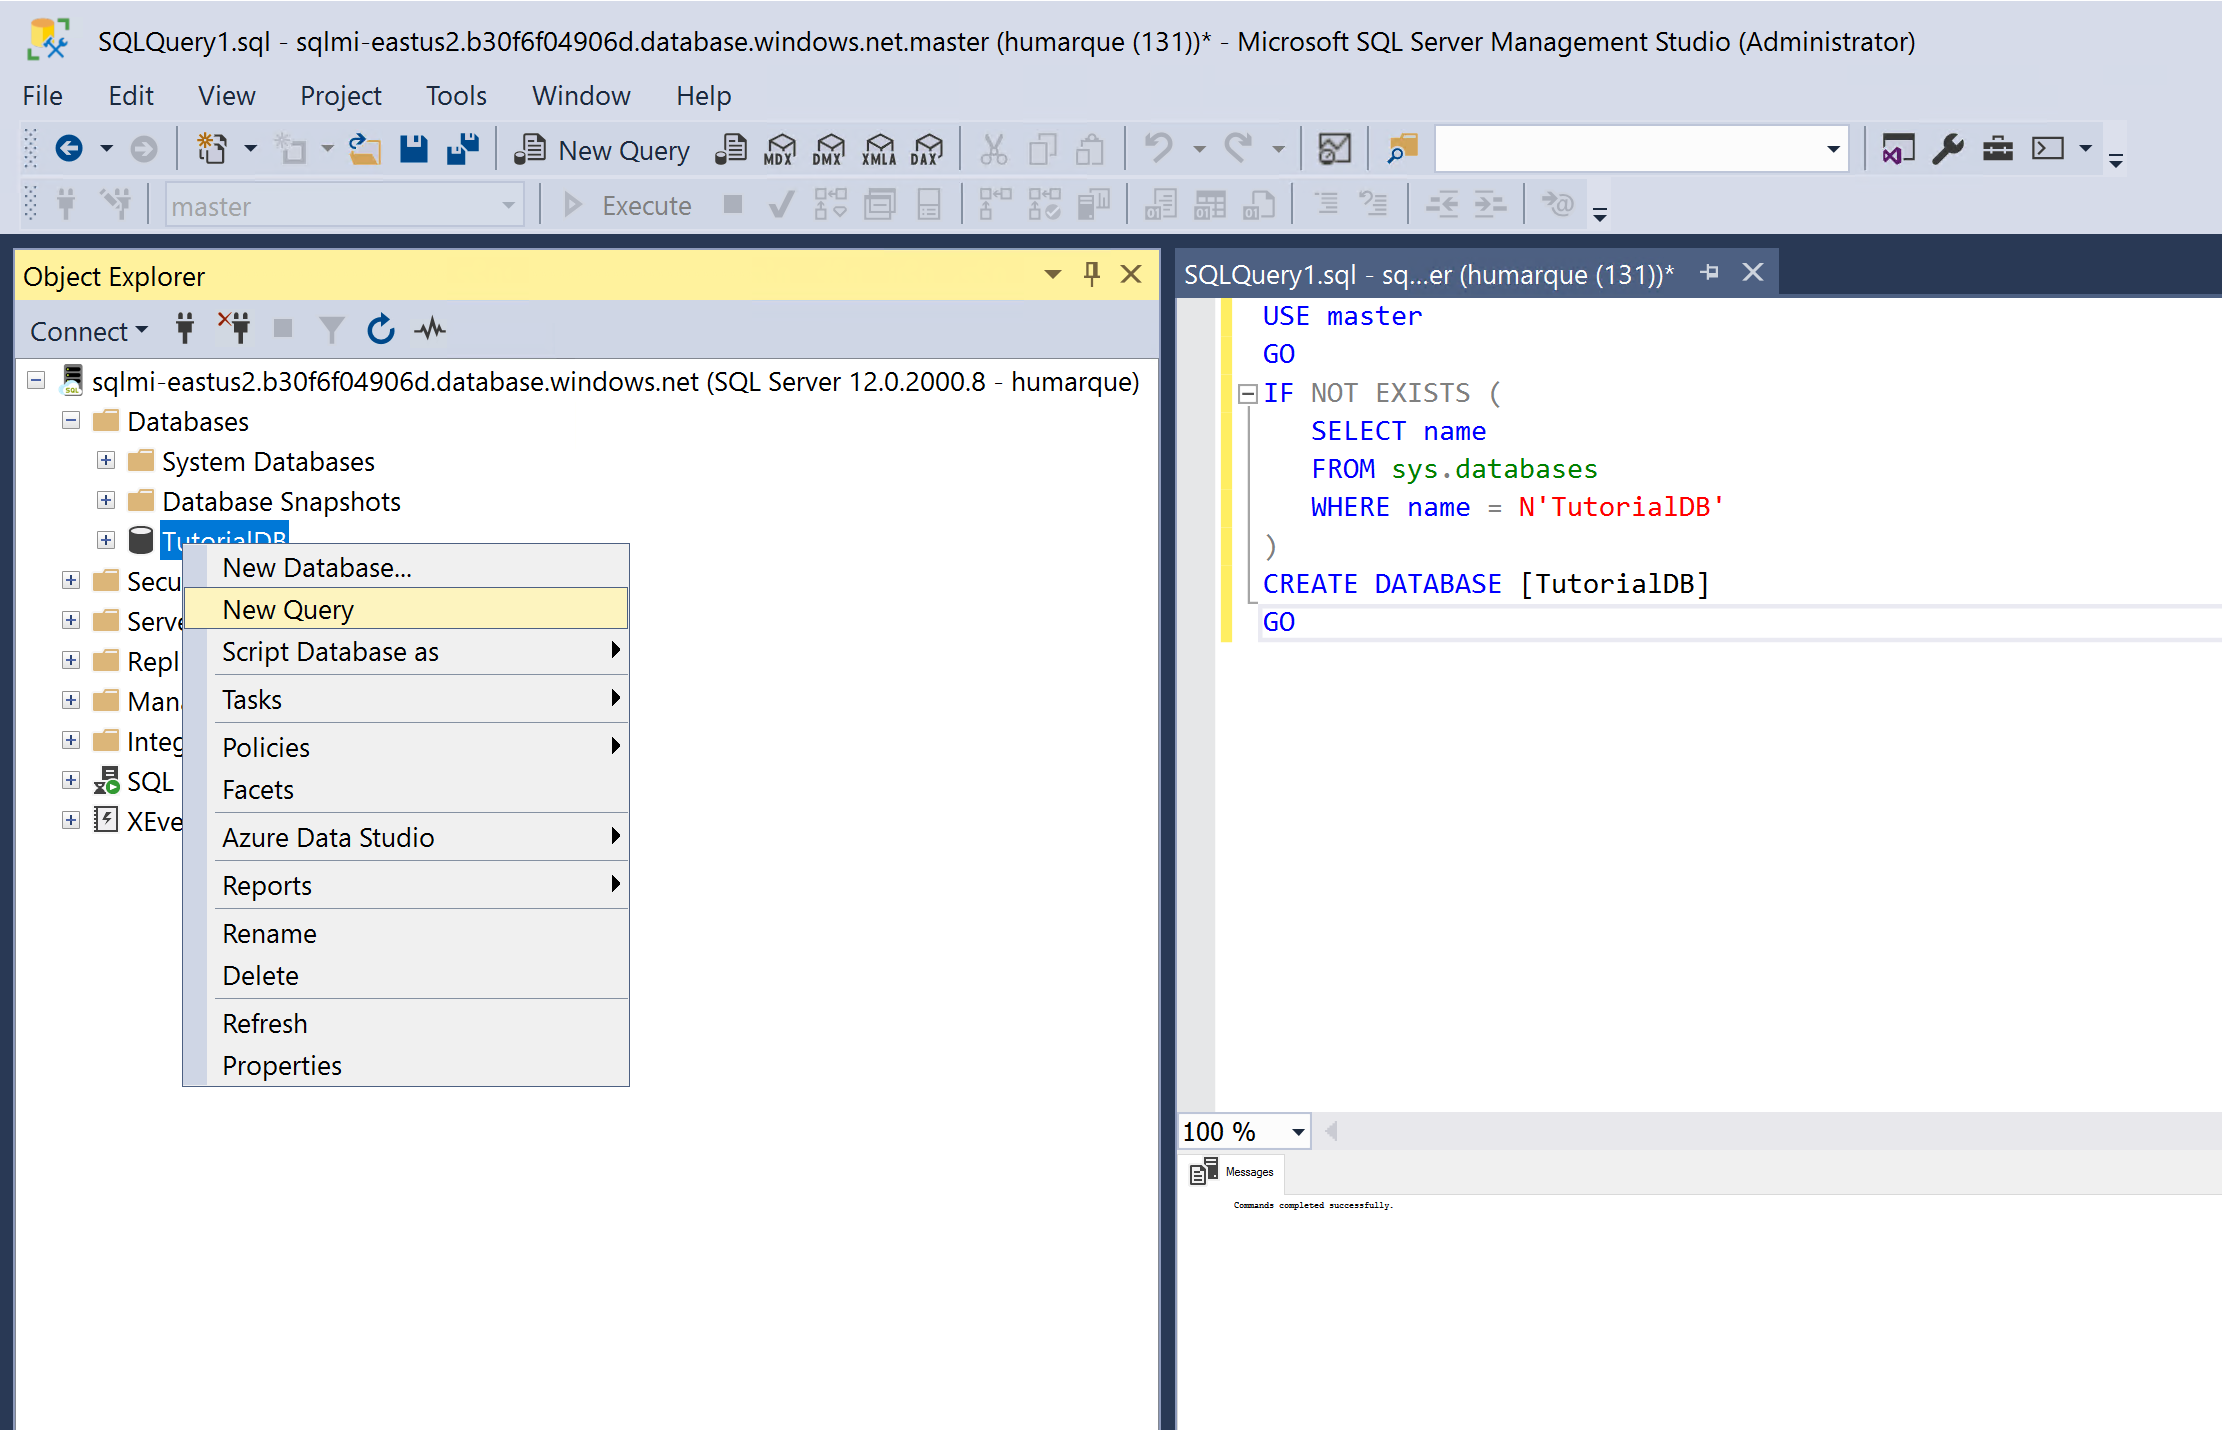Open the master database dropdown
This screenshot has height=1430, width=2222.
tap(508, 205)
